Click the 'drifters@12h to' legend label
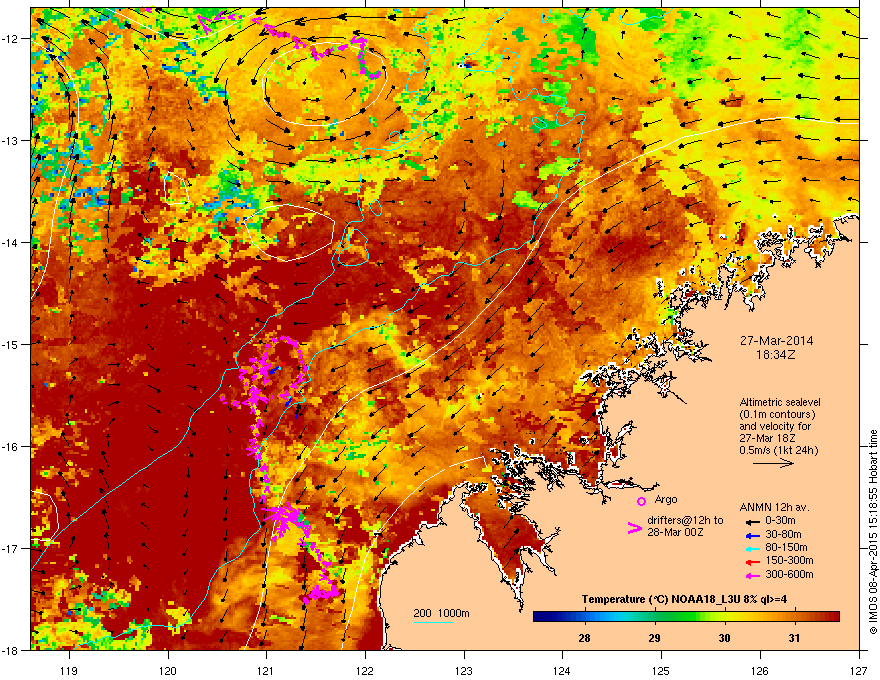This screenshot has height=680, width=880. [685, 521]
